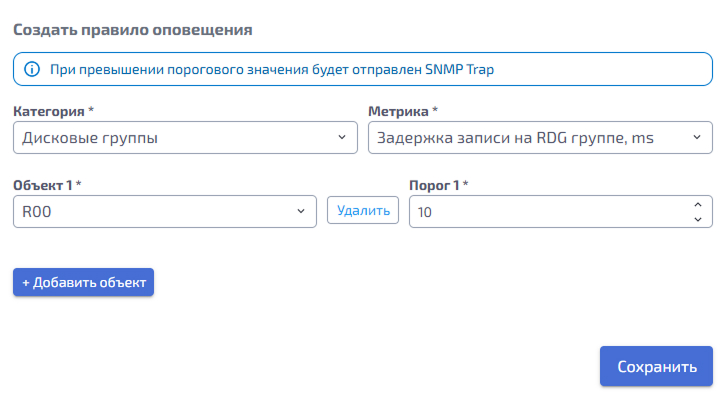This screenshot has width=727, height=395.
Task: Click the SNMP Trap notice text
Action: [272, 70]
